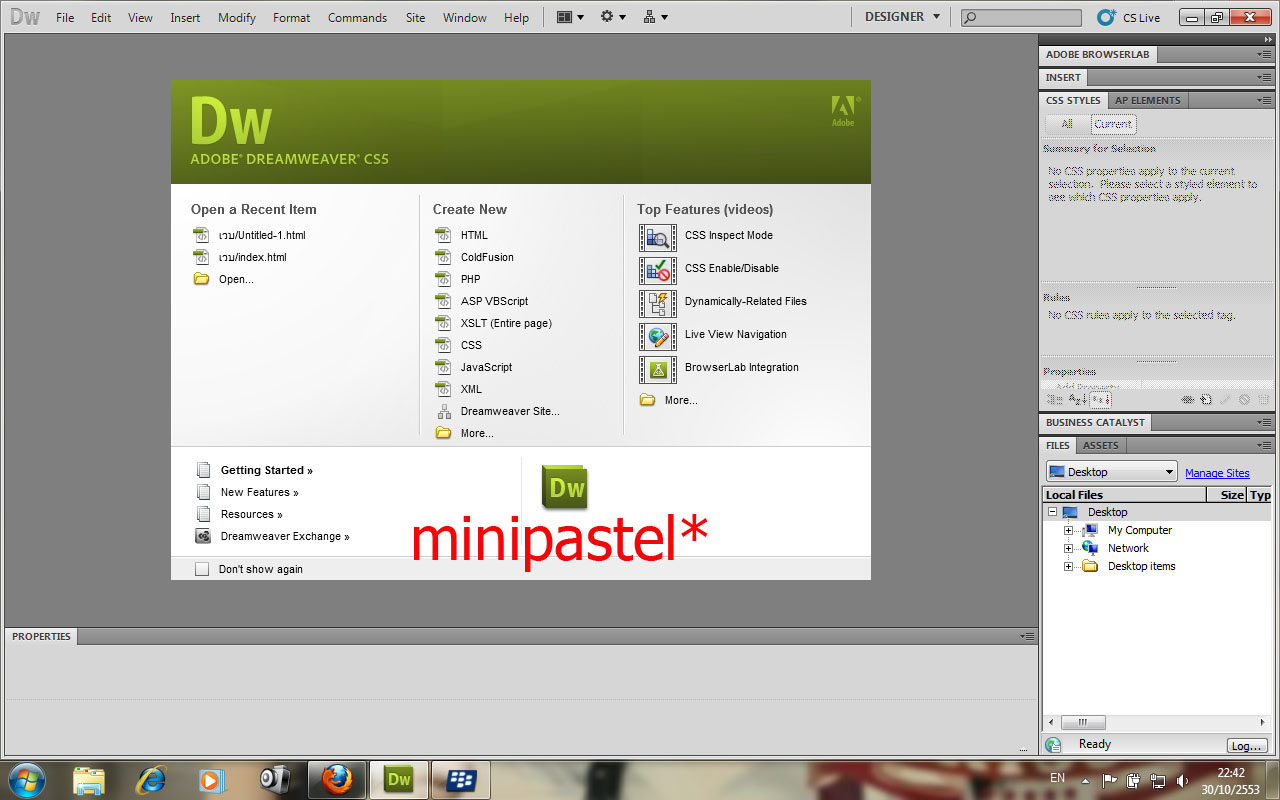Click the New CSS Rule icon
The image size is (1280, 800).
[1207, 399]
